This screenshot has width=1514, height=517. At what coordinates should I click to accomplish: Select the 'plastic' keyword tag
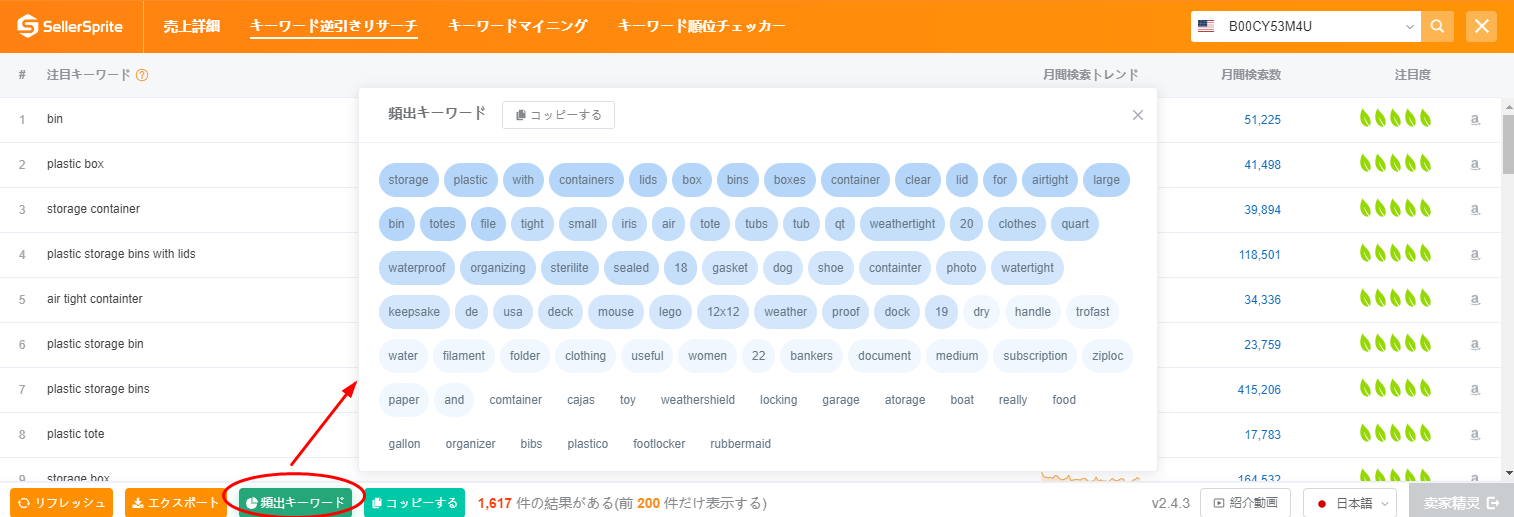coord(470,180)
